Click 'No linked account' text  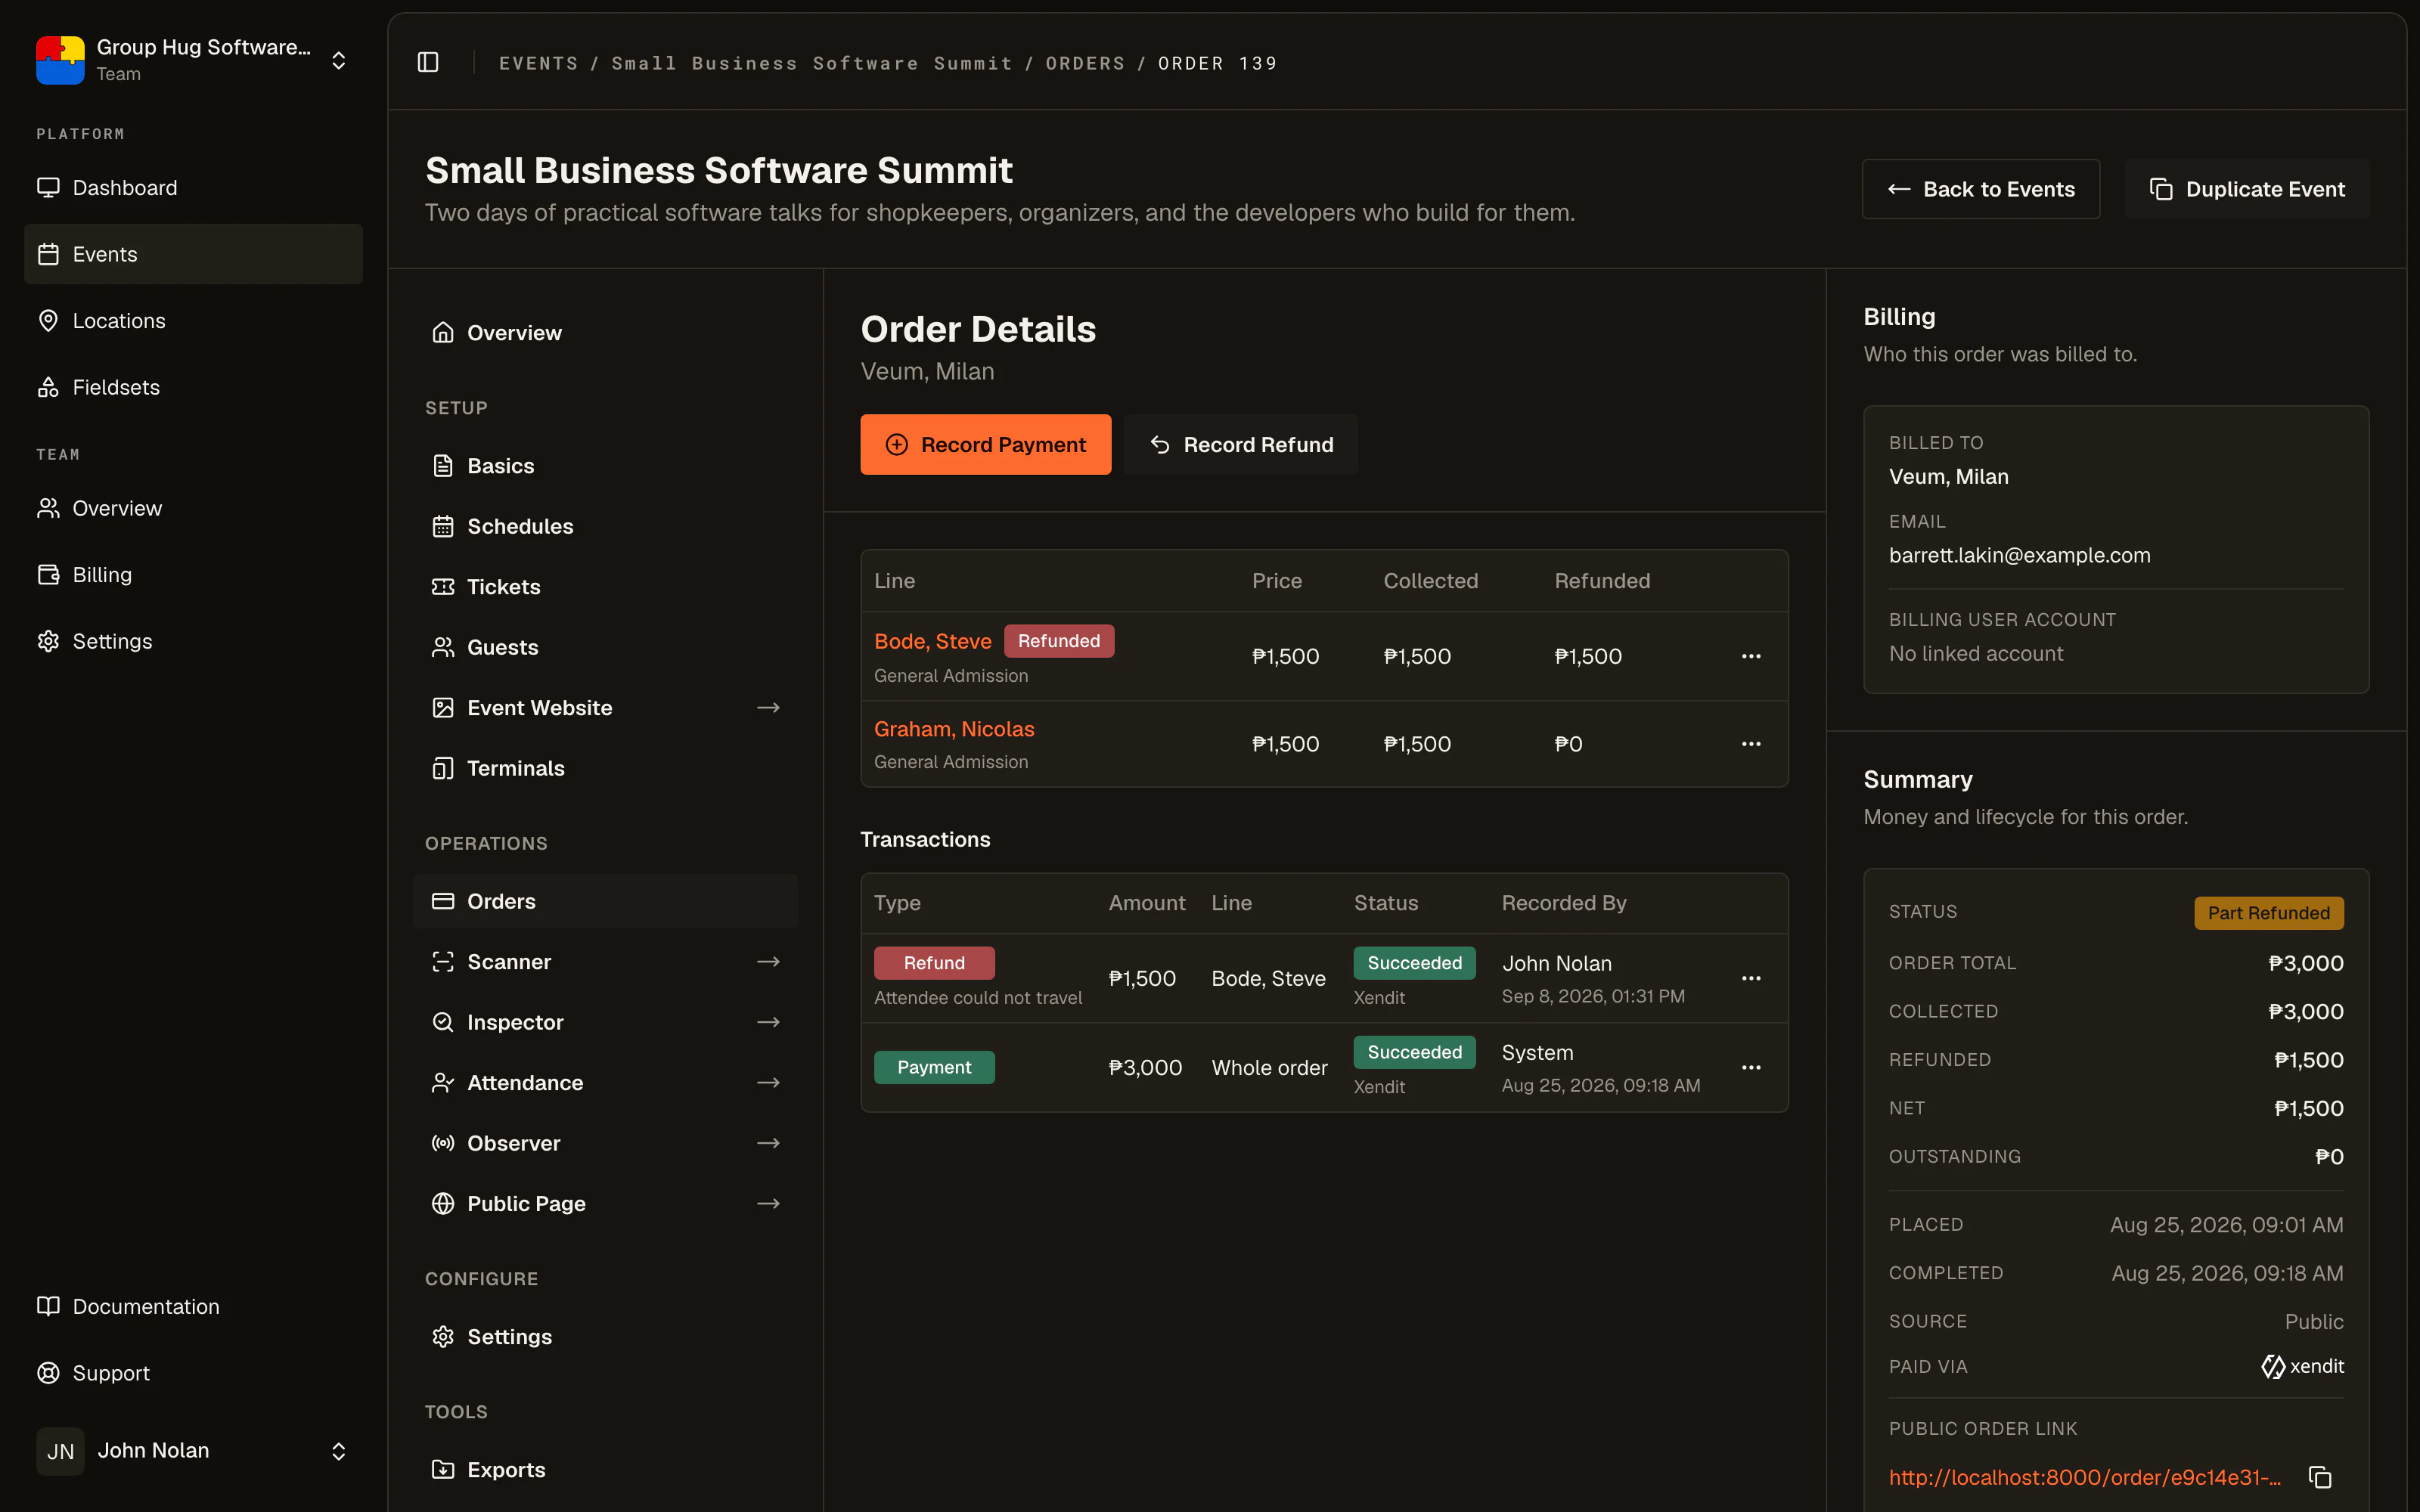coord(1976,653)
